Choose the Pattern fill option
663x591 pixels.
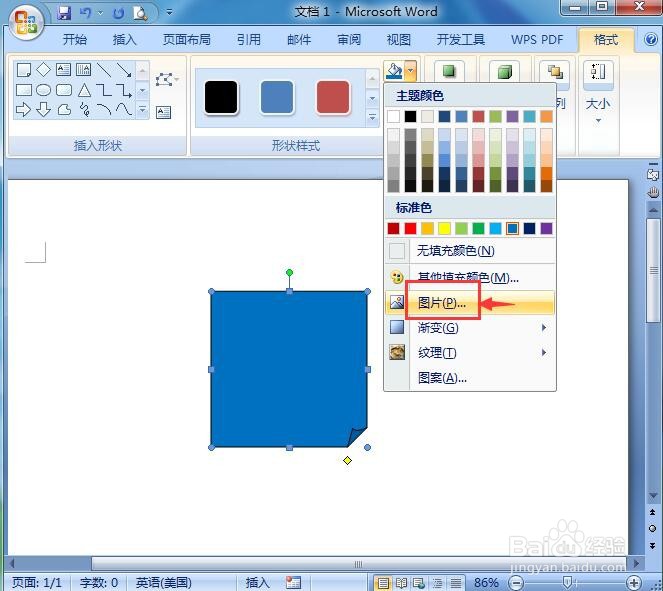(469, 378)
